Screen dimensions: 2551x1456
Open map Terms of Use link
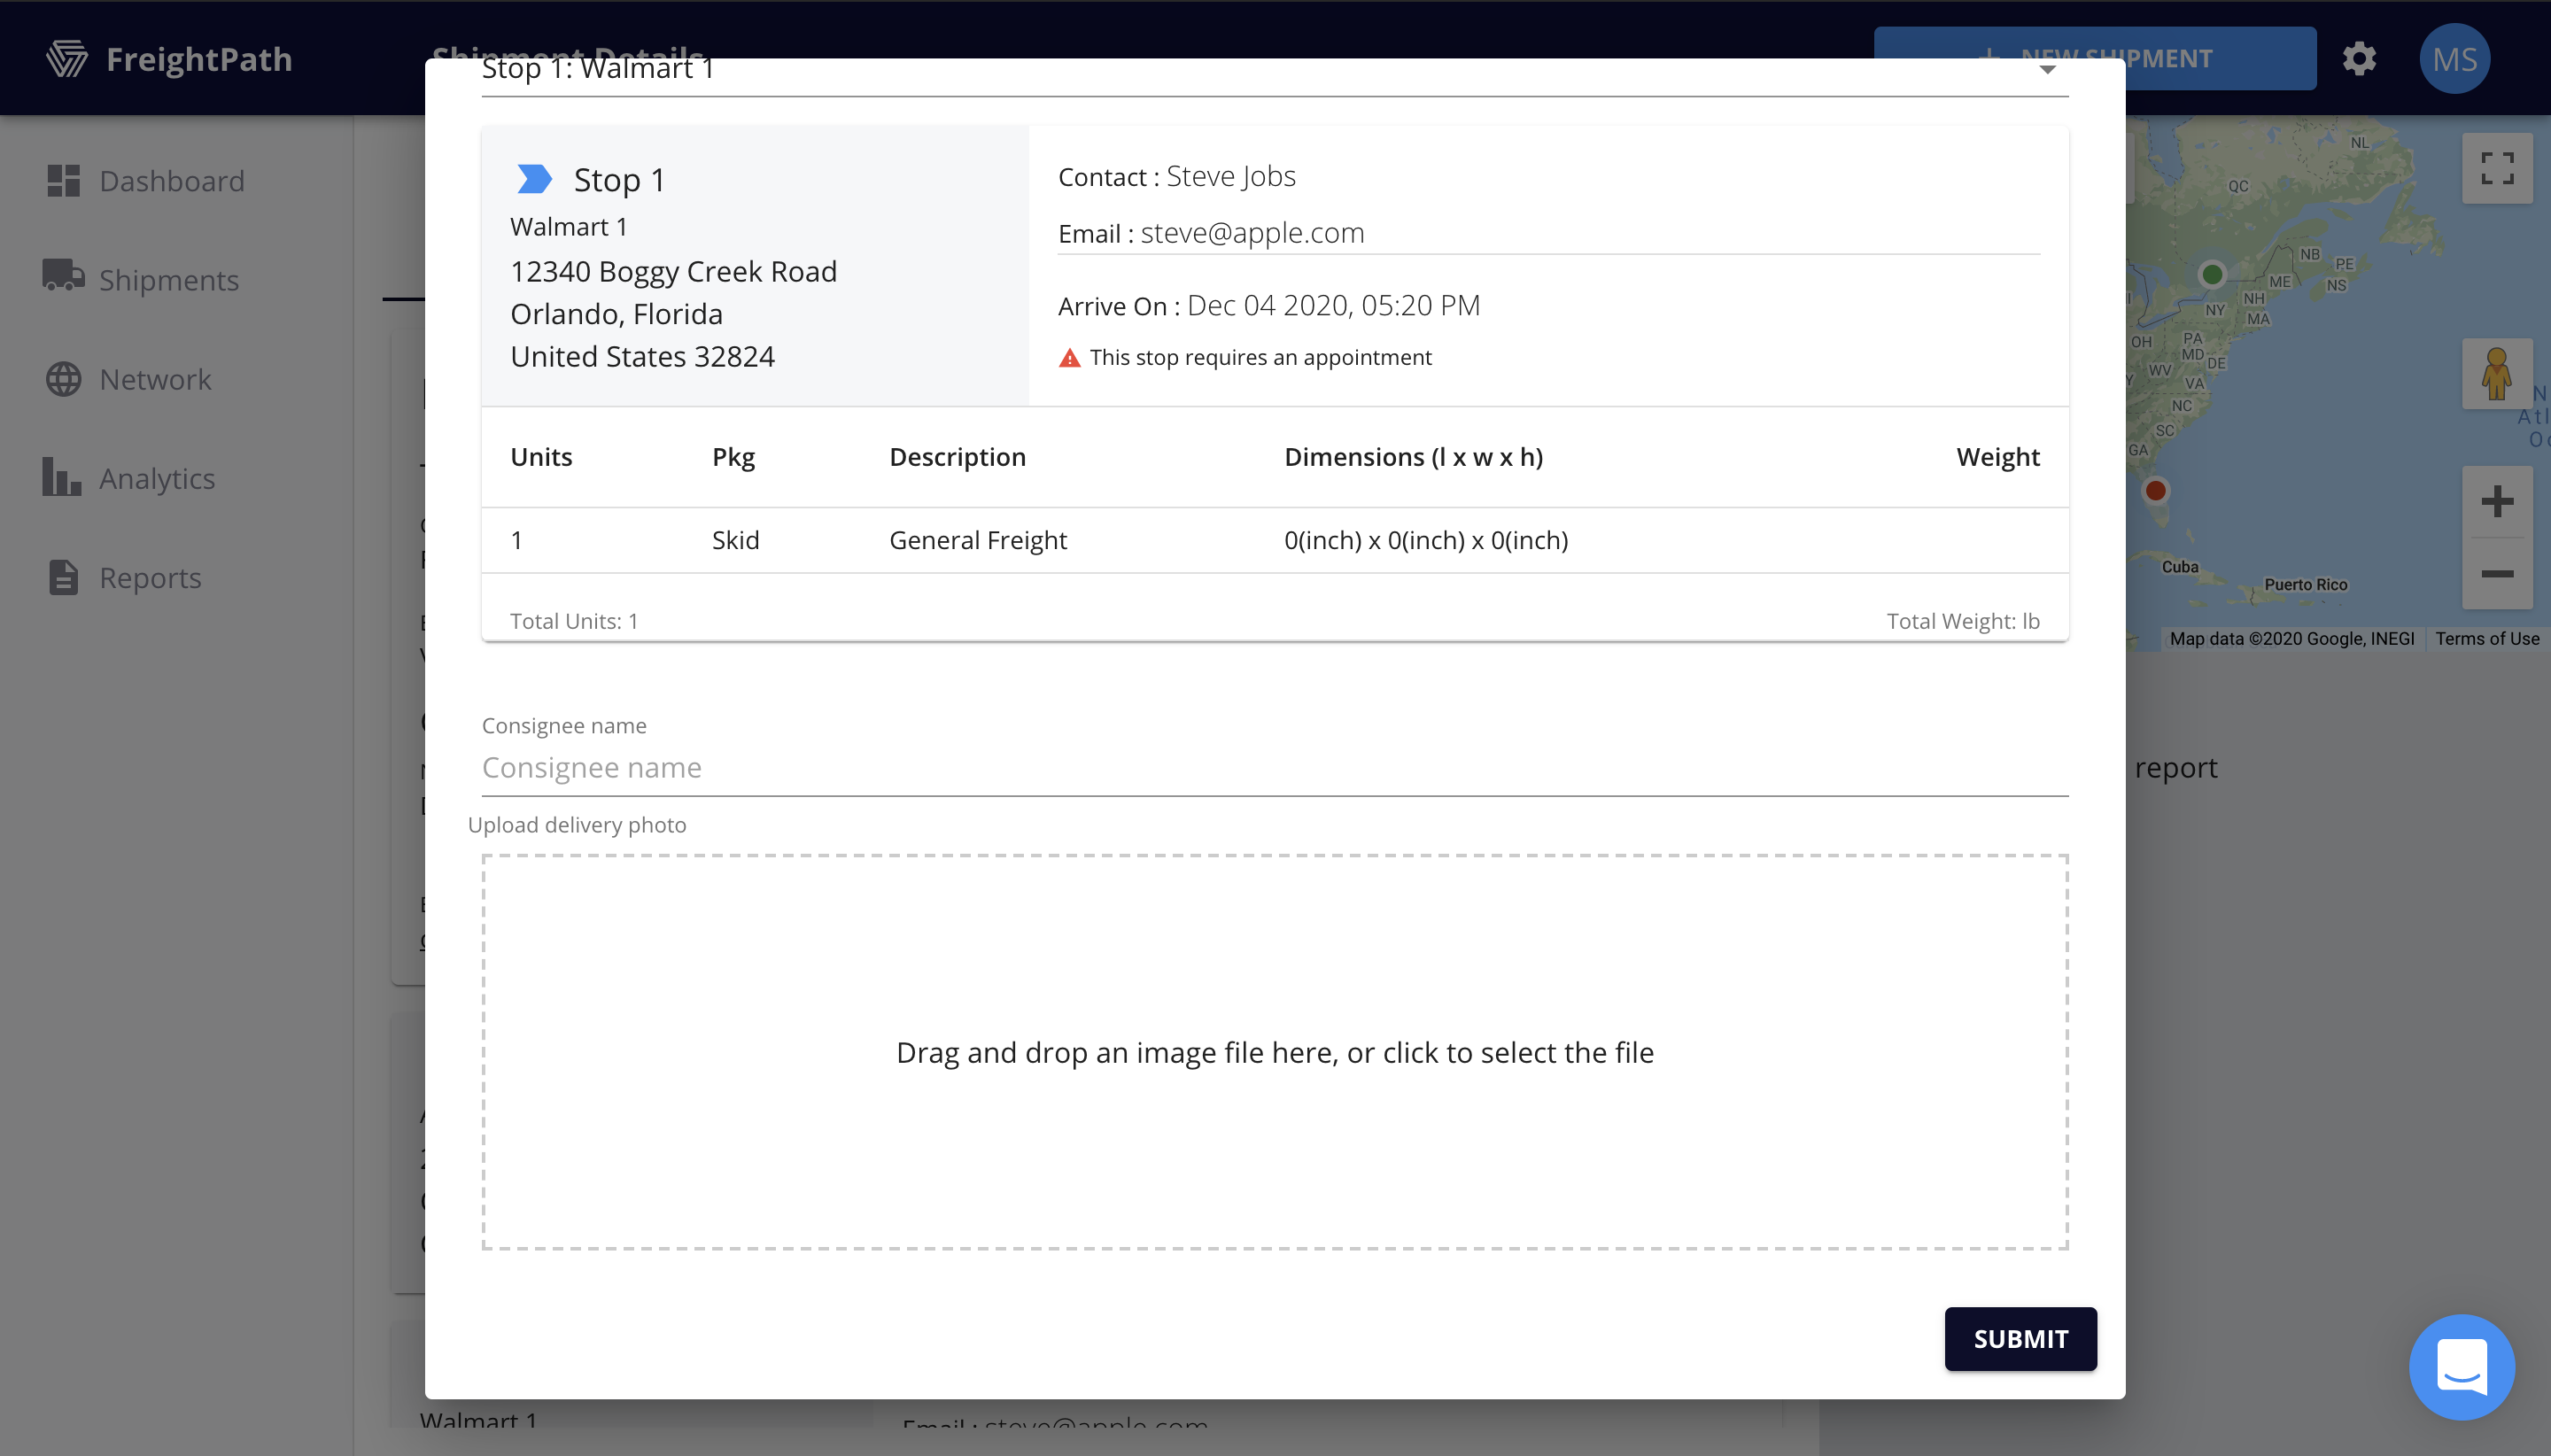(2487, 639)
